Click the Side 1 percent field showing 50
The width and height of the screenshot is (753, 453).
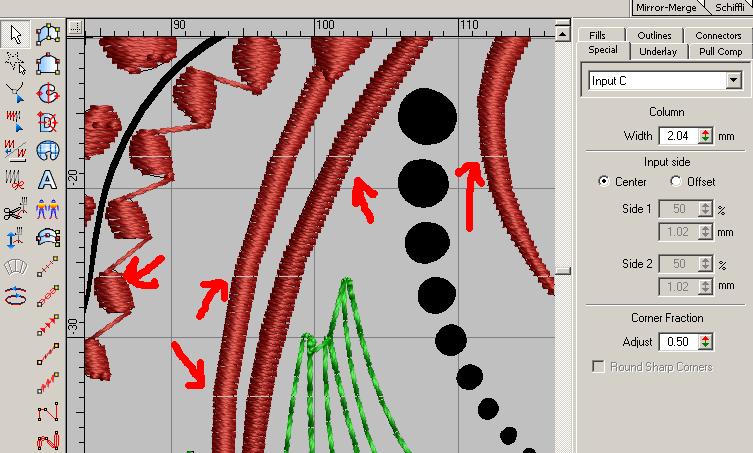(x=679, y=209)
